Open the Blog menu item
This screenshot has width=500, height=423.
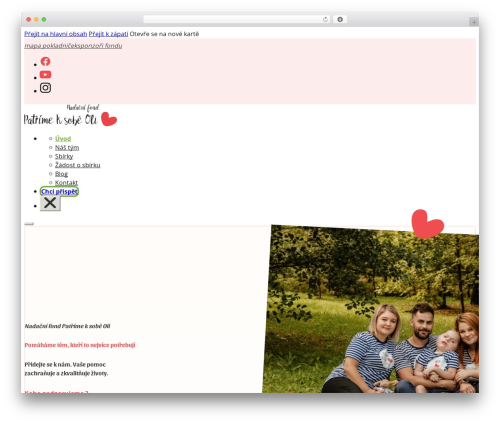coord(61,174)
